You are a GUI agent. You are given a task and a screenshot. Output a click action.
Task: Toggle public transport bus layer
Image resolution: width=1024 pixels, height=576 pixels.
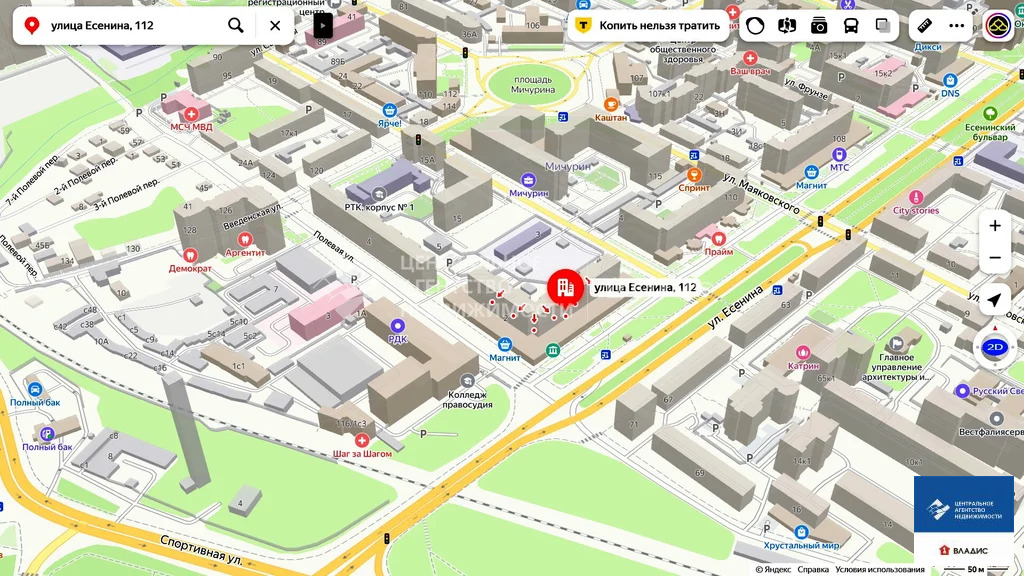pos(851,25)
